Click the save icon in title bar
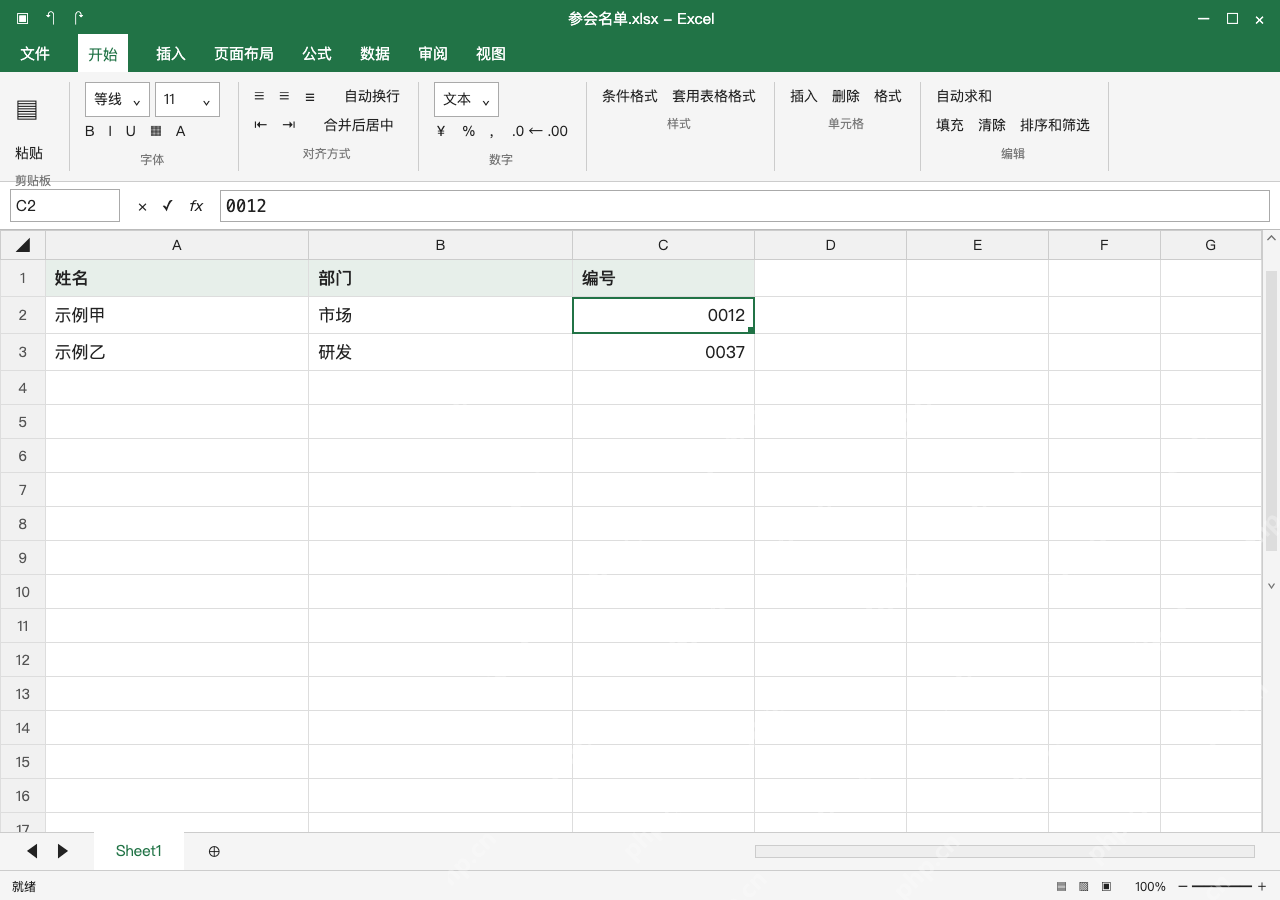 tap(22, 18)
